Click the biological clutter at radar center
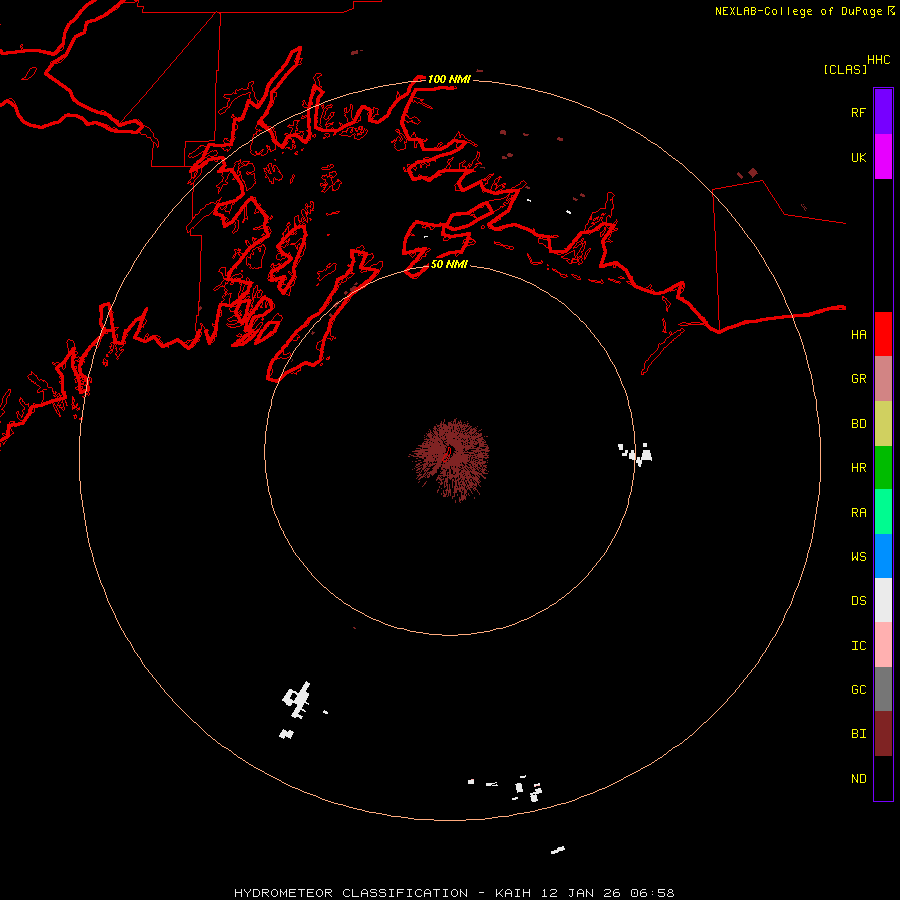Image resolution: width=900 pixels, height=900 pixels. point(449,459)
